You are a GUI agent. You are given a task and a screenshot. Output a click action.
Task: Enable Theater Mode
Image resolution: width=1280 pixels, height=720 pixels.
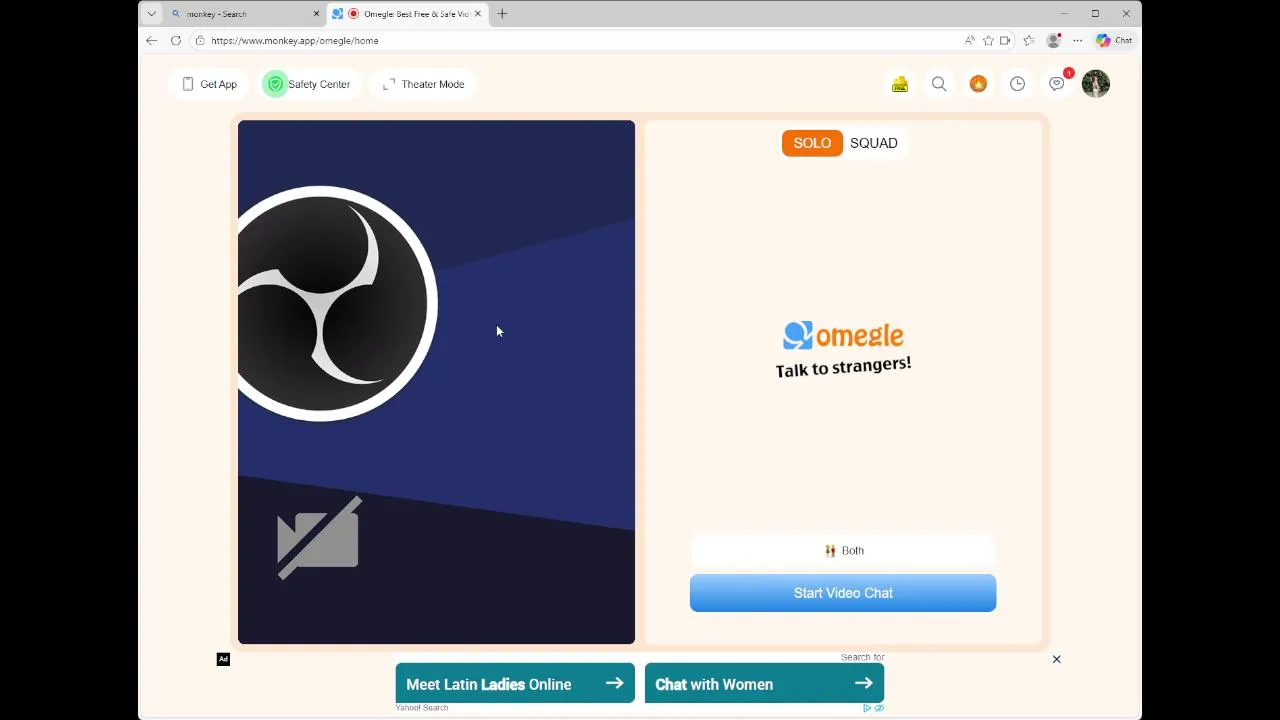[423, 84]
